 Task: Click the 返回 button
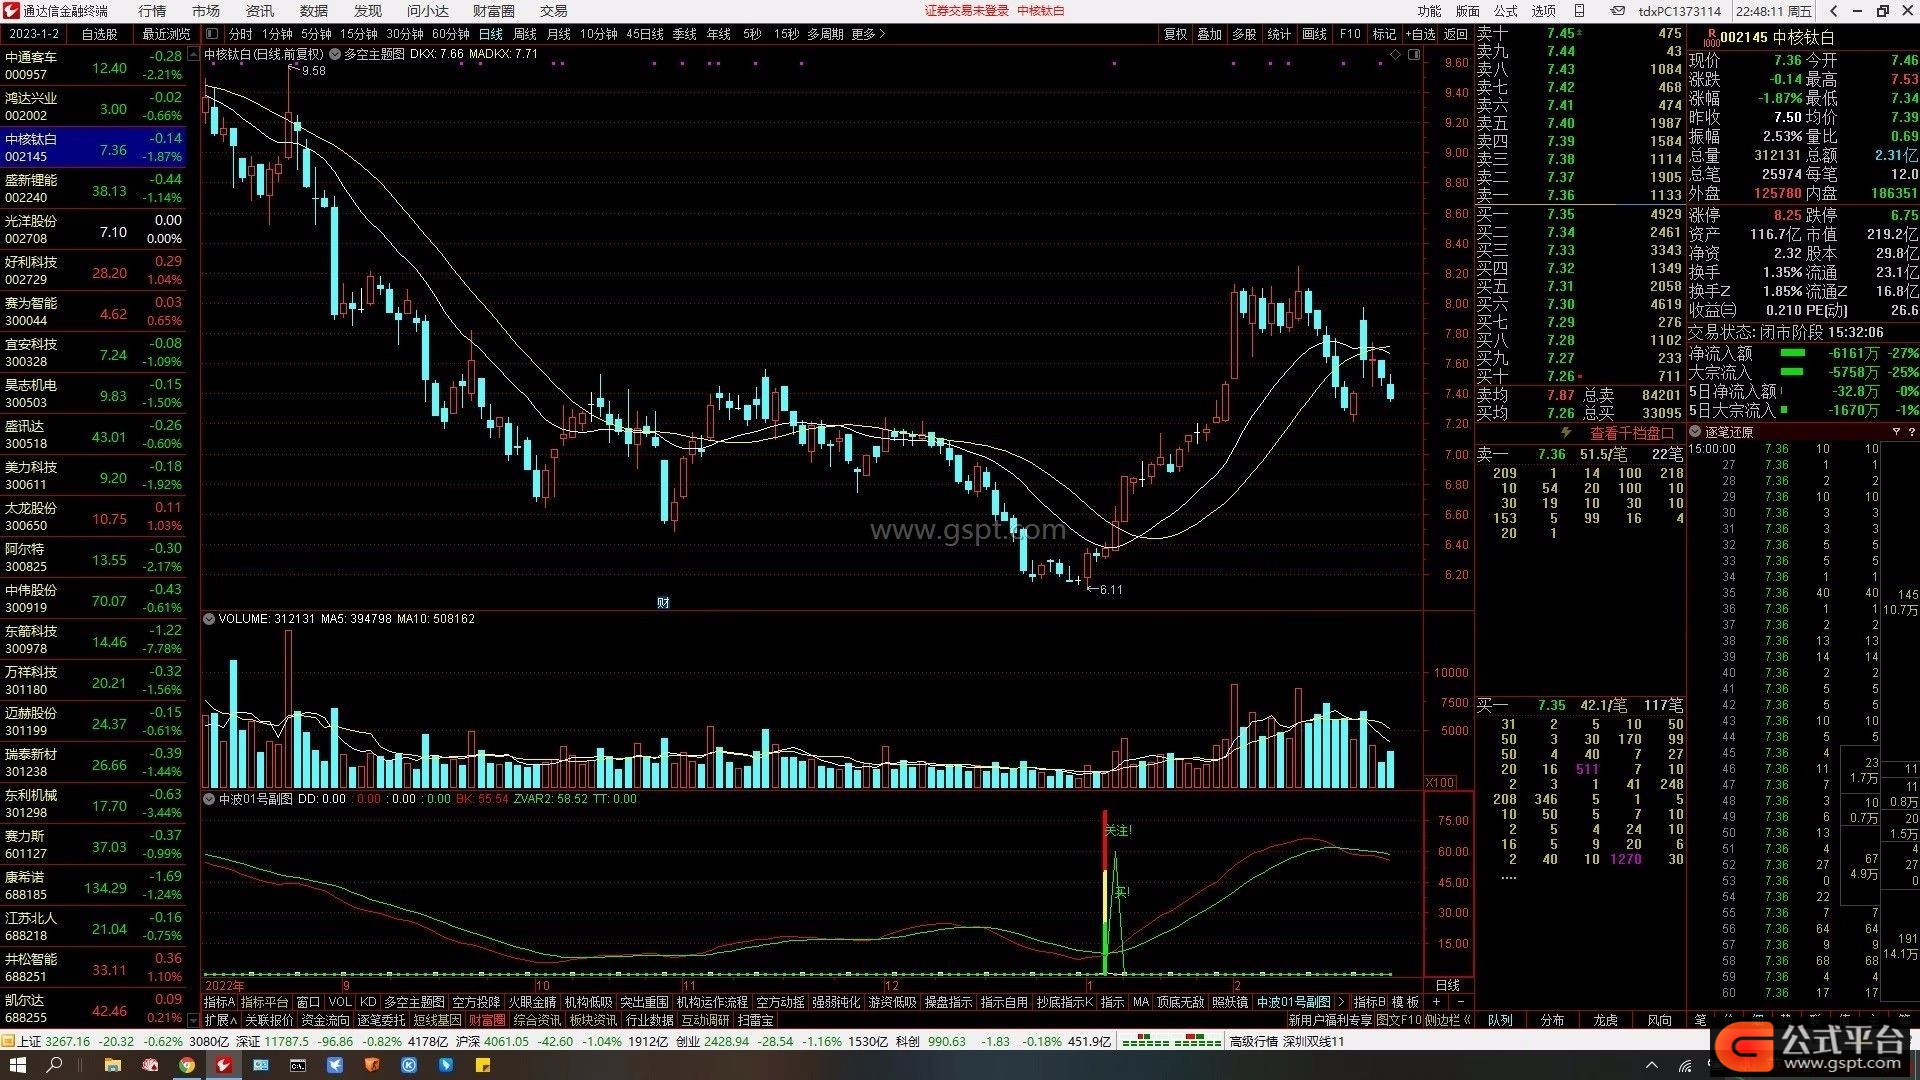coord(1456,34)
